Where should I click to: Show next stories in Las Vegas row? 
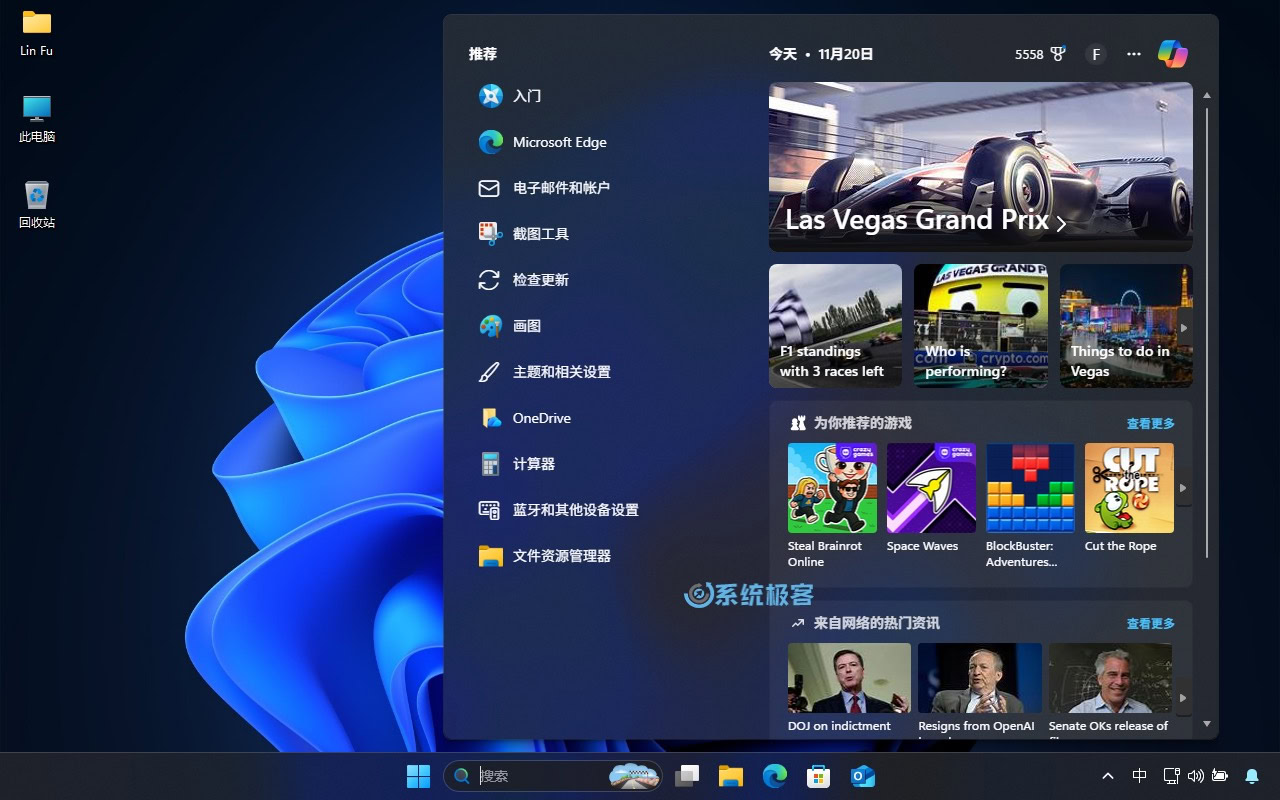[x=1184, y=328]
